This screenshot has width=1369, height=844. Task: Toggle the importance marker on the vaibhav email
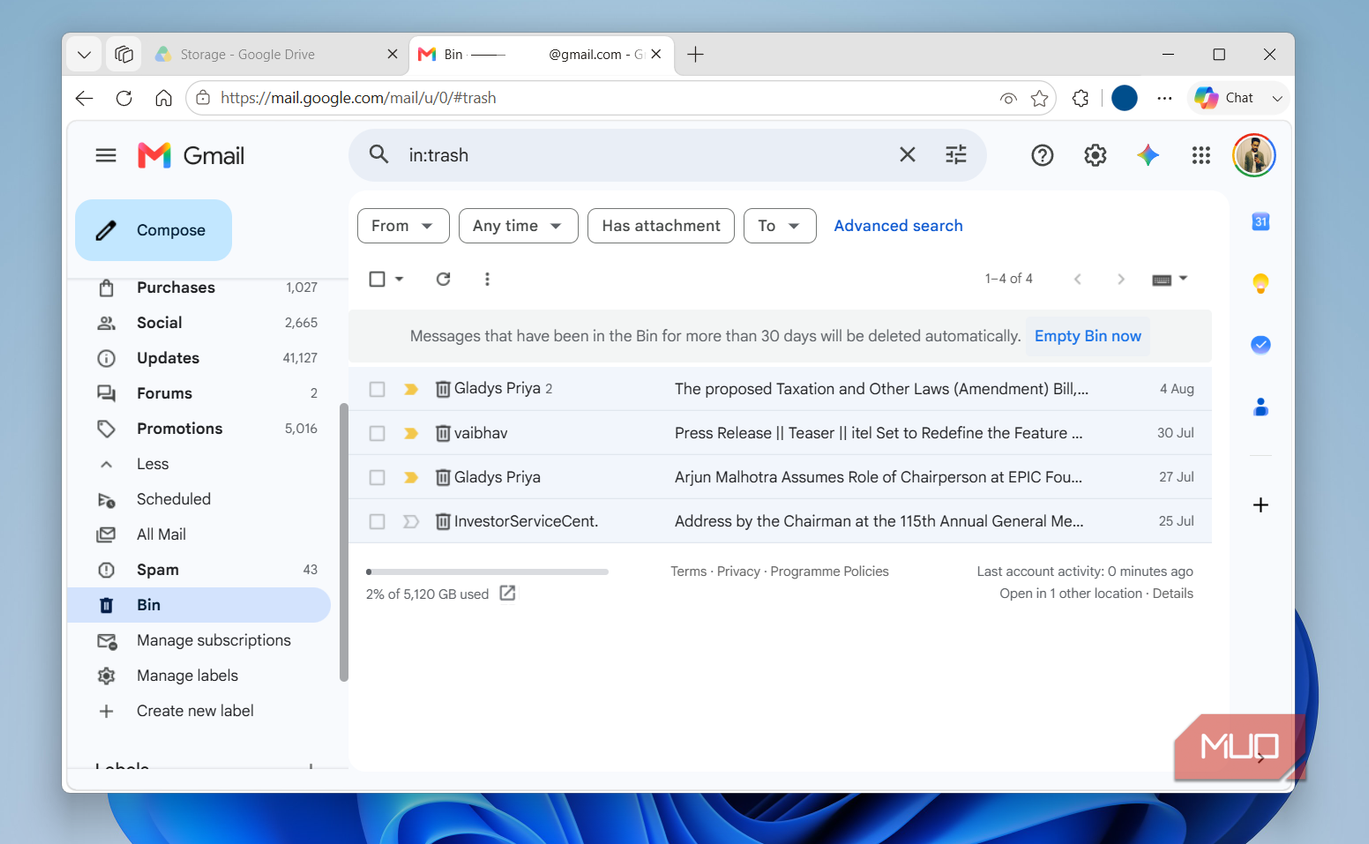[411, 433]
